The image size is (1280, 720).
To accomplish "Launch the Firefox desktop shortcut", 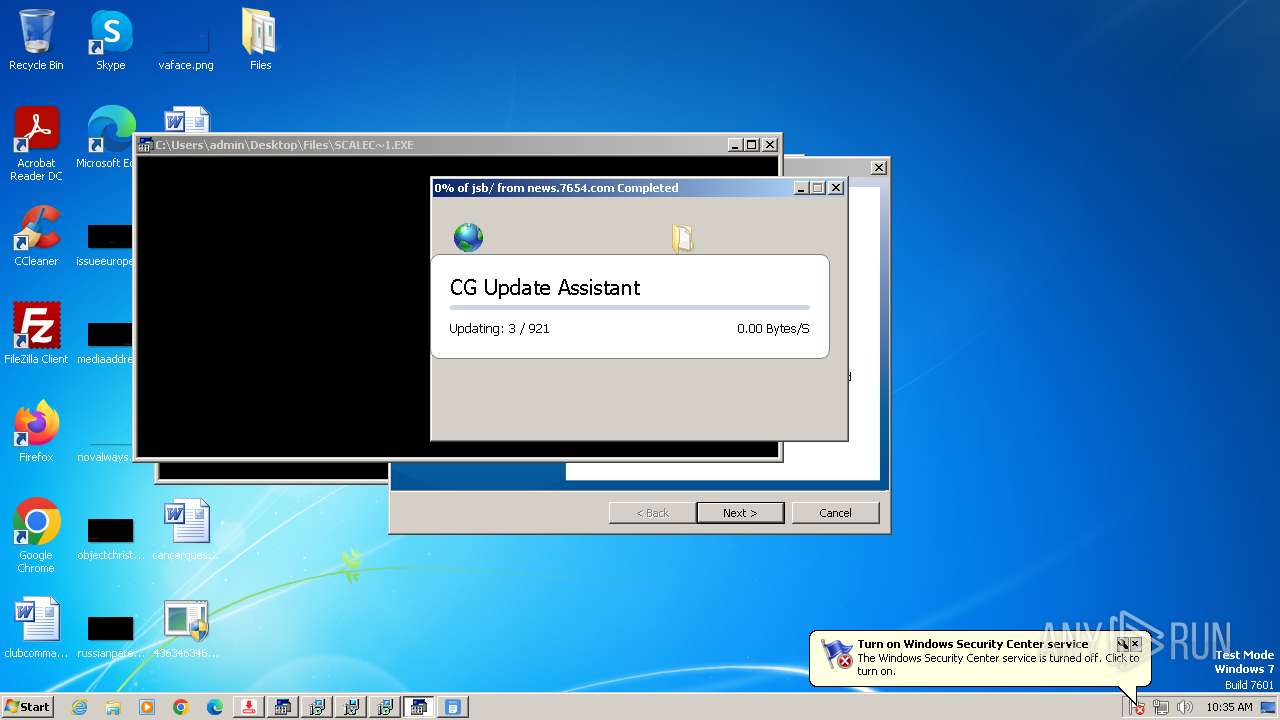I will pos(36,432).
